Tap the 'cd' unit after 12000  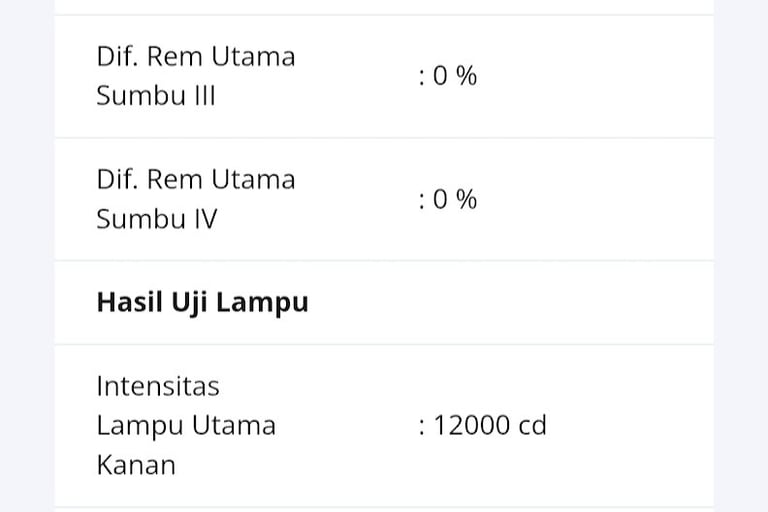[x=532, y=426]
